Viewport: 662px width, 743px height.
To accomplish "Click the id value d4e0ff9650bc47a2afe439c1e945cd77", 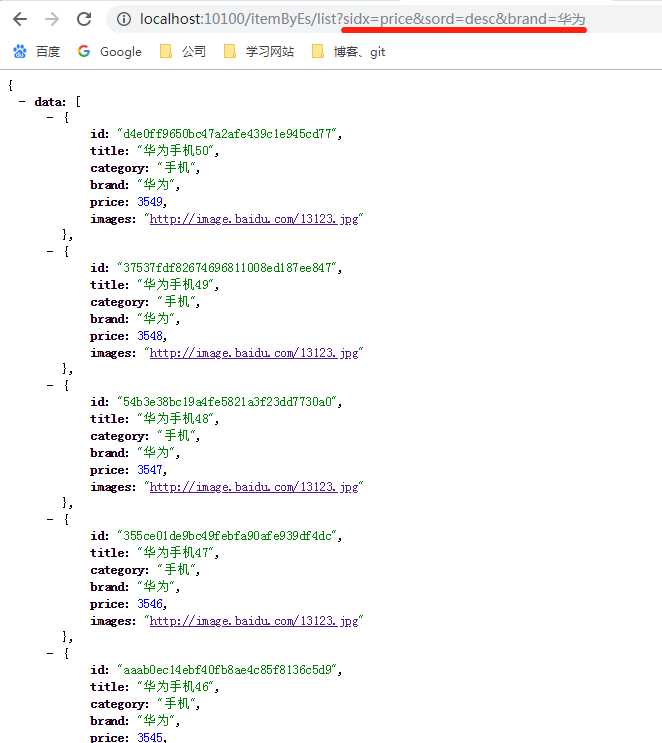I will (227, 134).
